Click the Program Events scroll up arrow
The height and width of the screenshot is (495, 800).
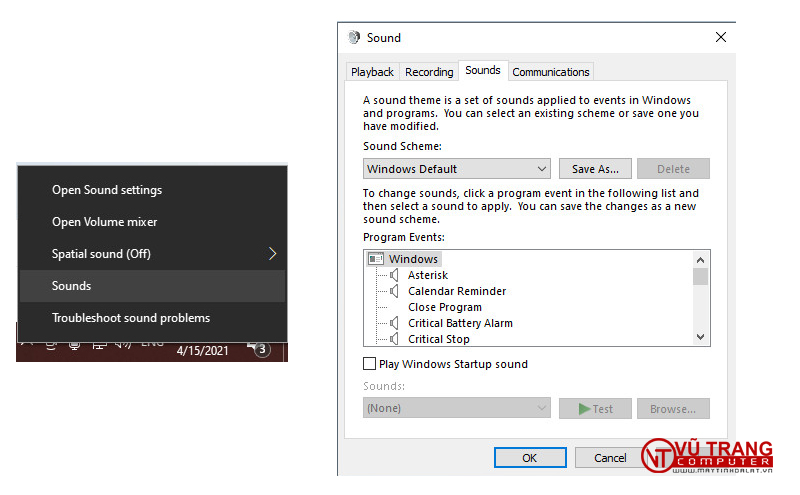click(701, 260)
